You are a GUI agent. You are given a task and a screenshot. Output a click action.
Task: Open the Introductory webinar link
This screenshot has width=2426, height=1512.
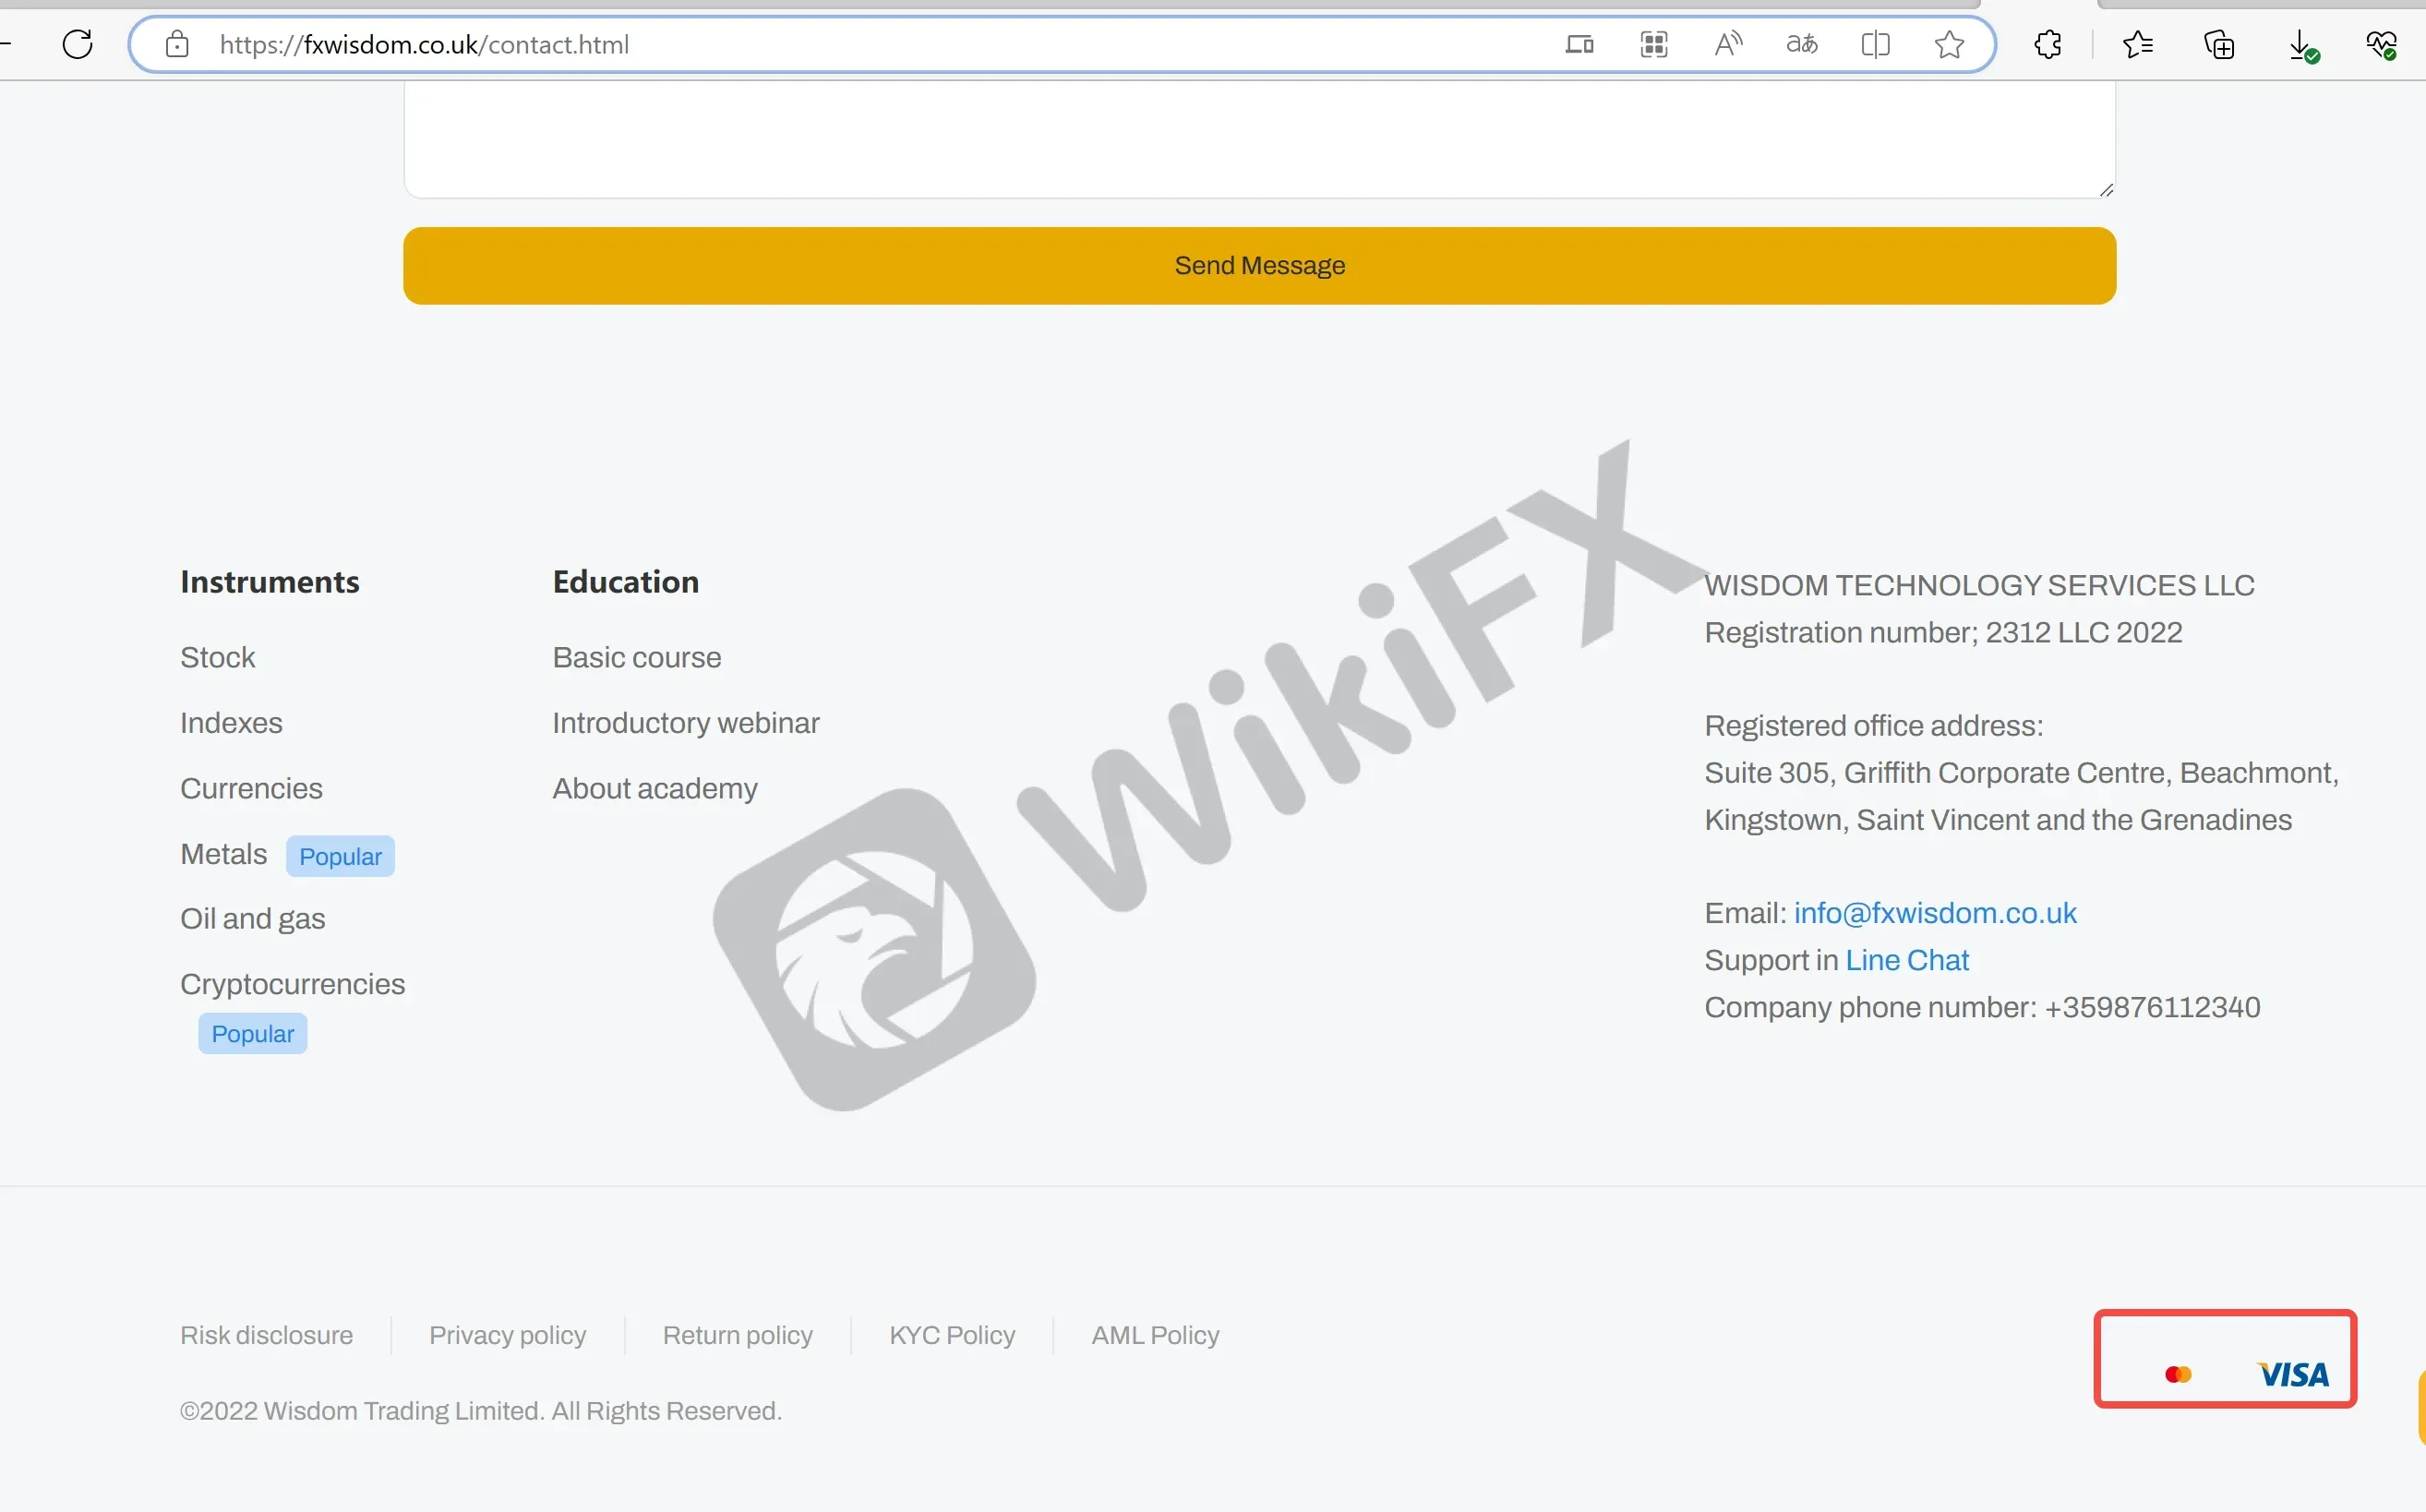(685, 723)
